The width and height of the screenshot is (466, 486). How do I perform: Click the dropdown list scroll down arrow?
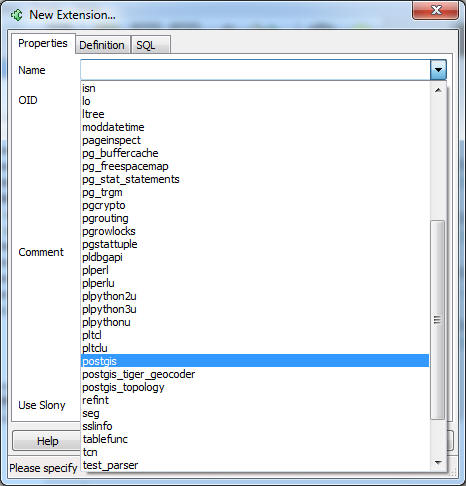point(438,462)
